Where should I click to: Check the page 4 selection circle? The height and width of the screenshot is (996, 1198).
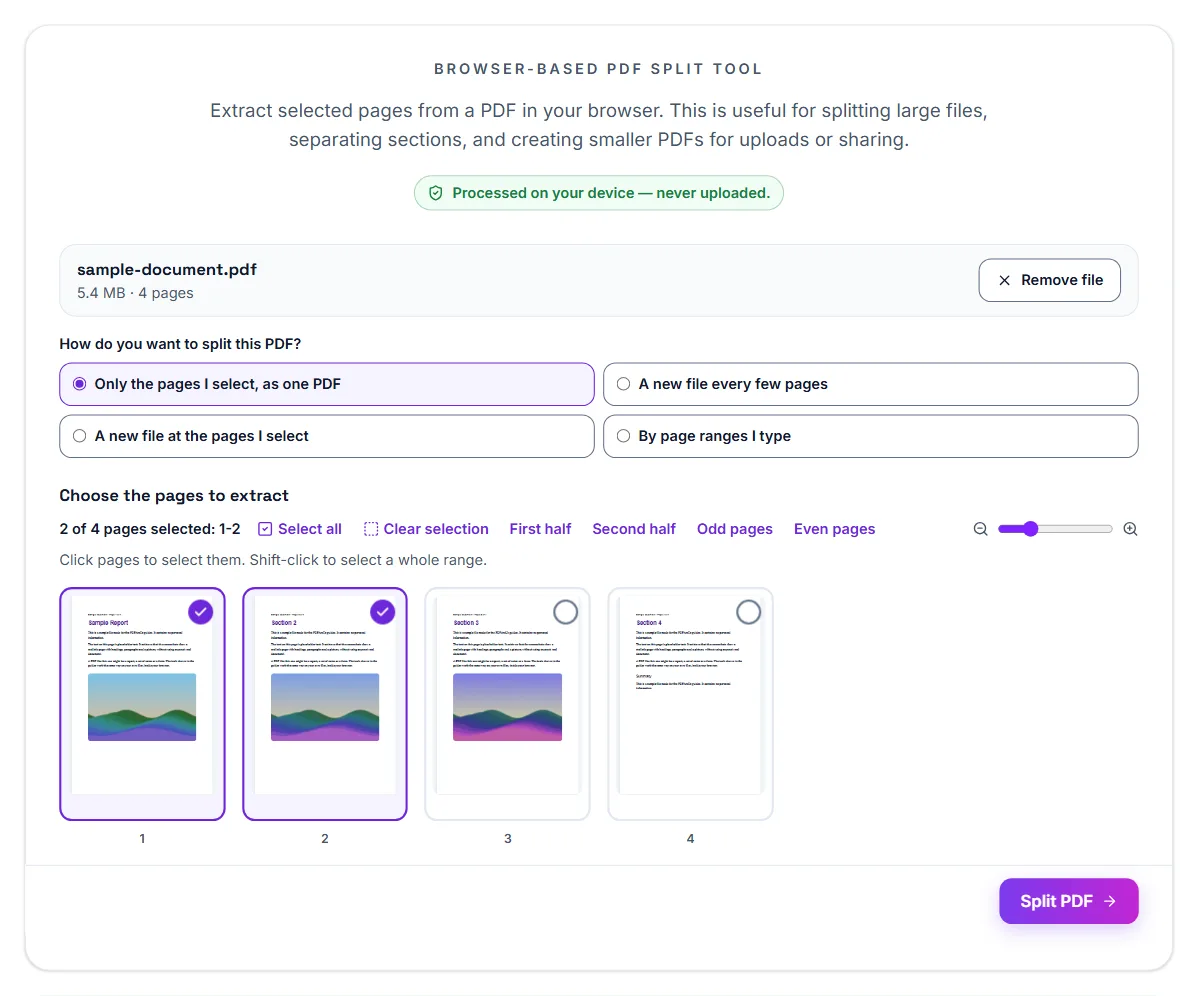click(749, 612)
